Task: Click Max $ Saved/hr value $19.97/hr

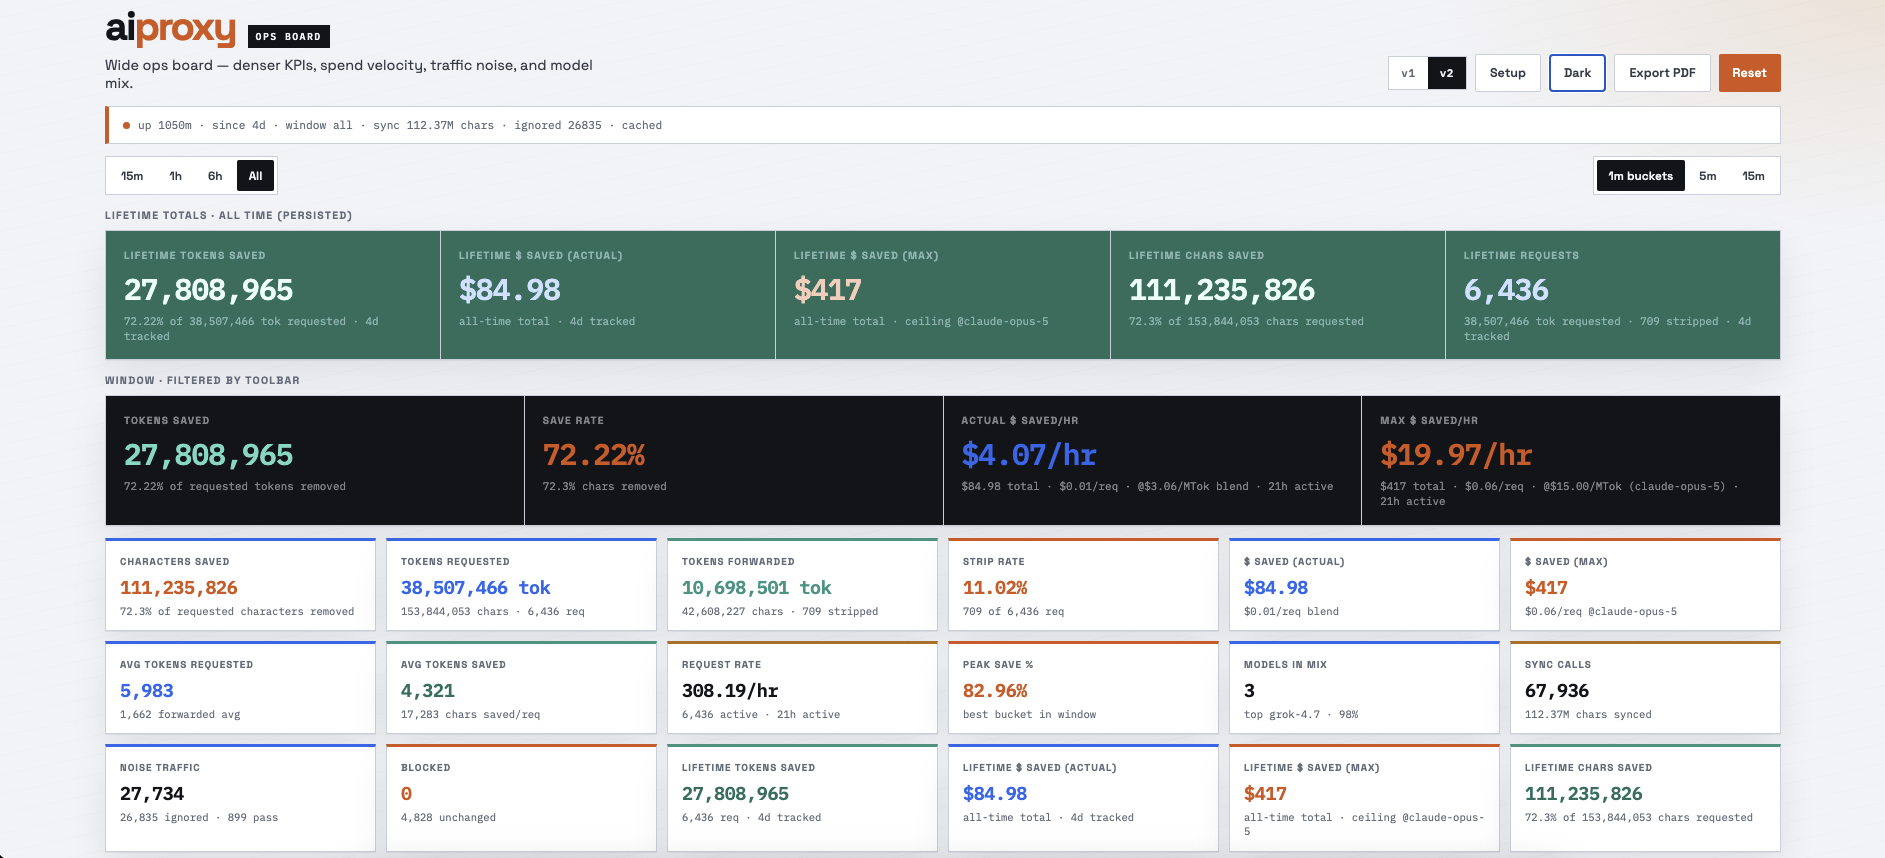Action: click(x=1456, y=455)
